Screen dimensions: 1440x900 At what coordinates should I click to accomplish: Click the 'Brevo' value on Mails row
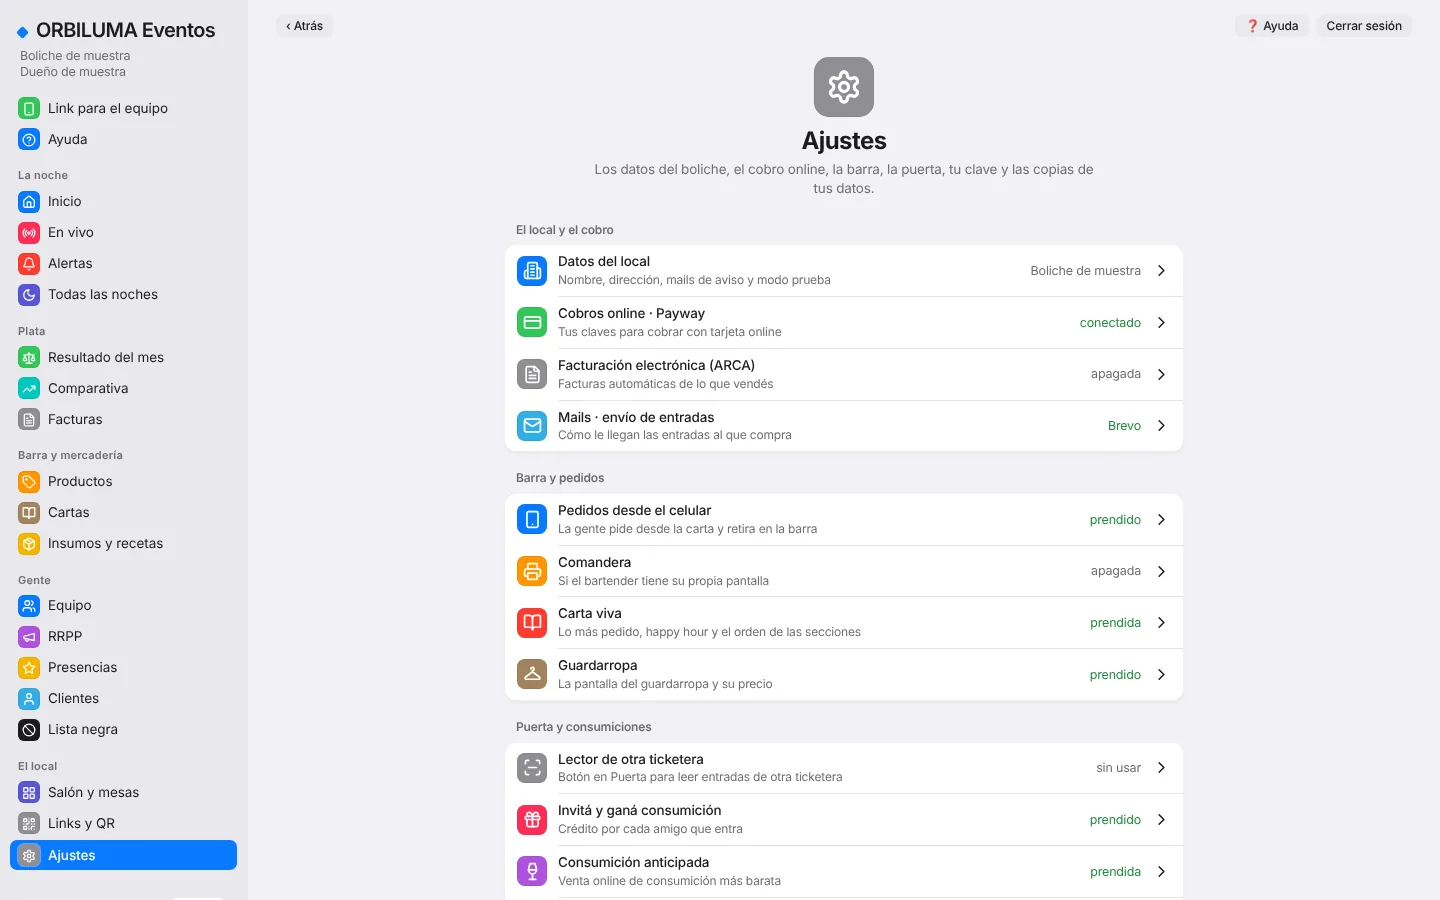click(1124, 426)
